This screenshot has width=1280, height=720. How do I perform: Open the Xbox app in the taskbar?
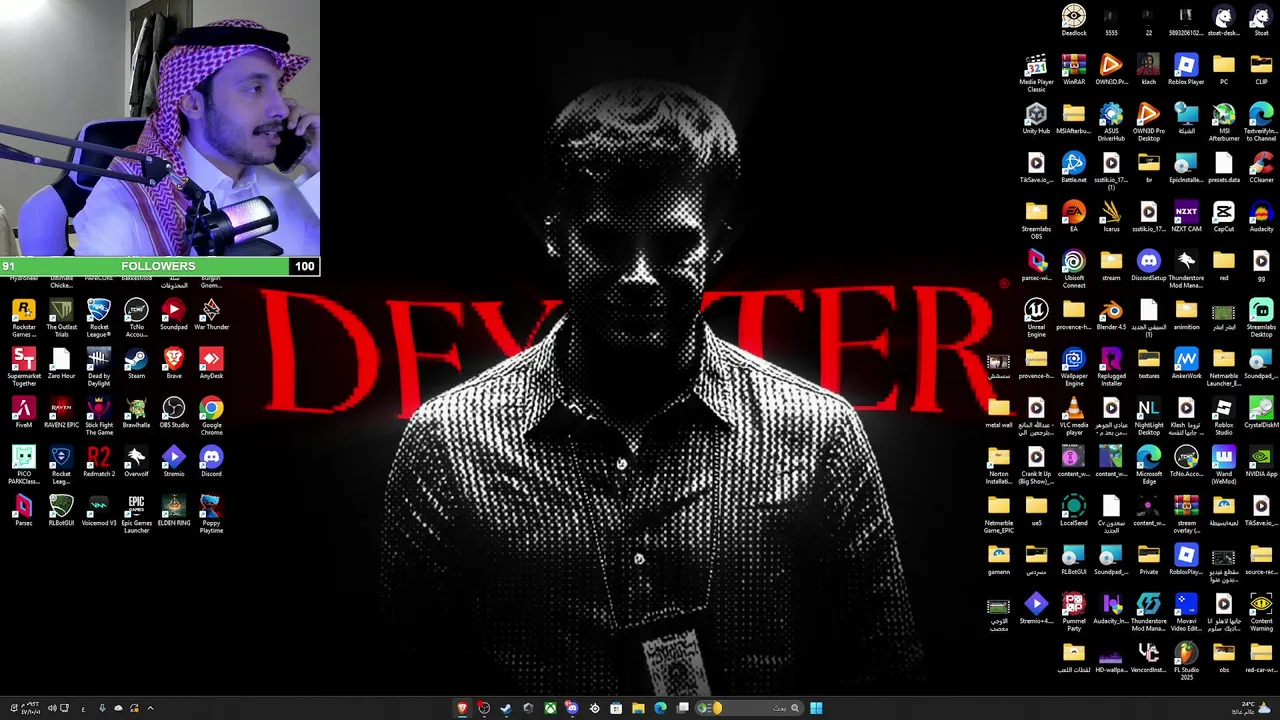pyautogui.click(x=550, y=708)
